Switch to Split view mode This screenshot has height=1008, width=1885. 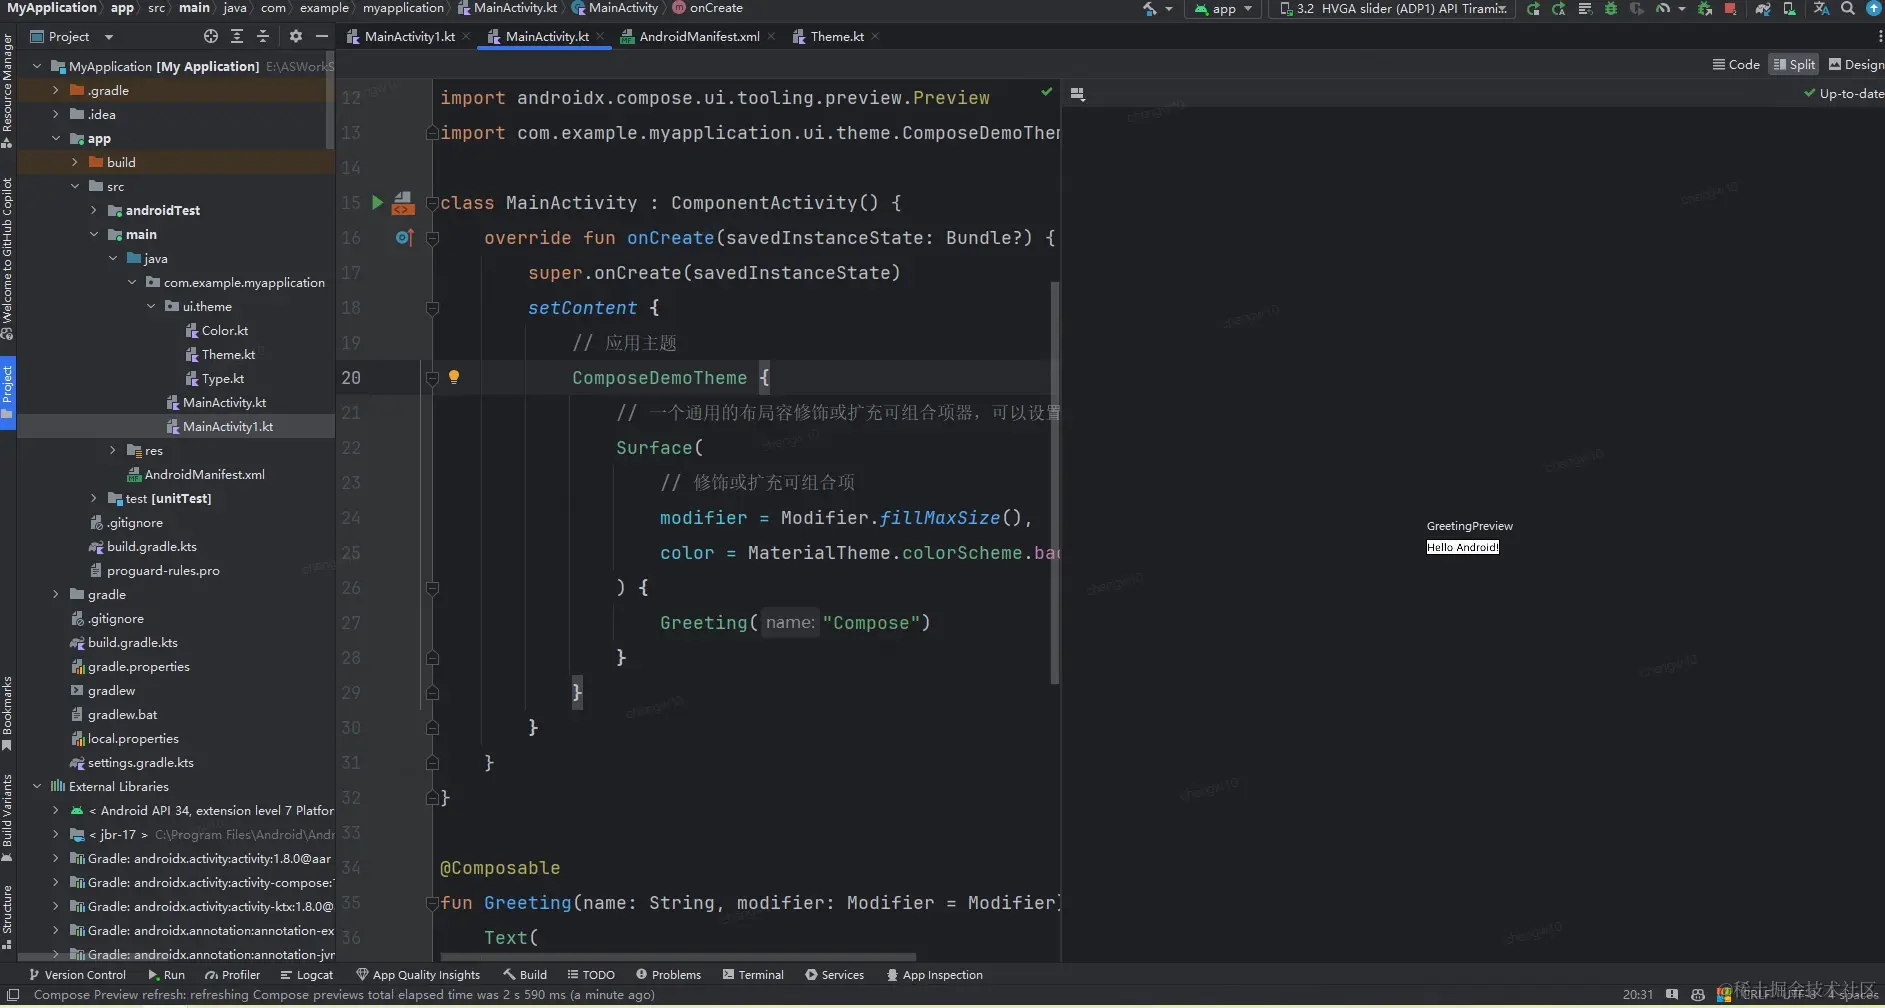pos(1794,64)
